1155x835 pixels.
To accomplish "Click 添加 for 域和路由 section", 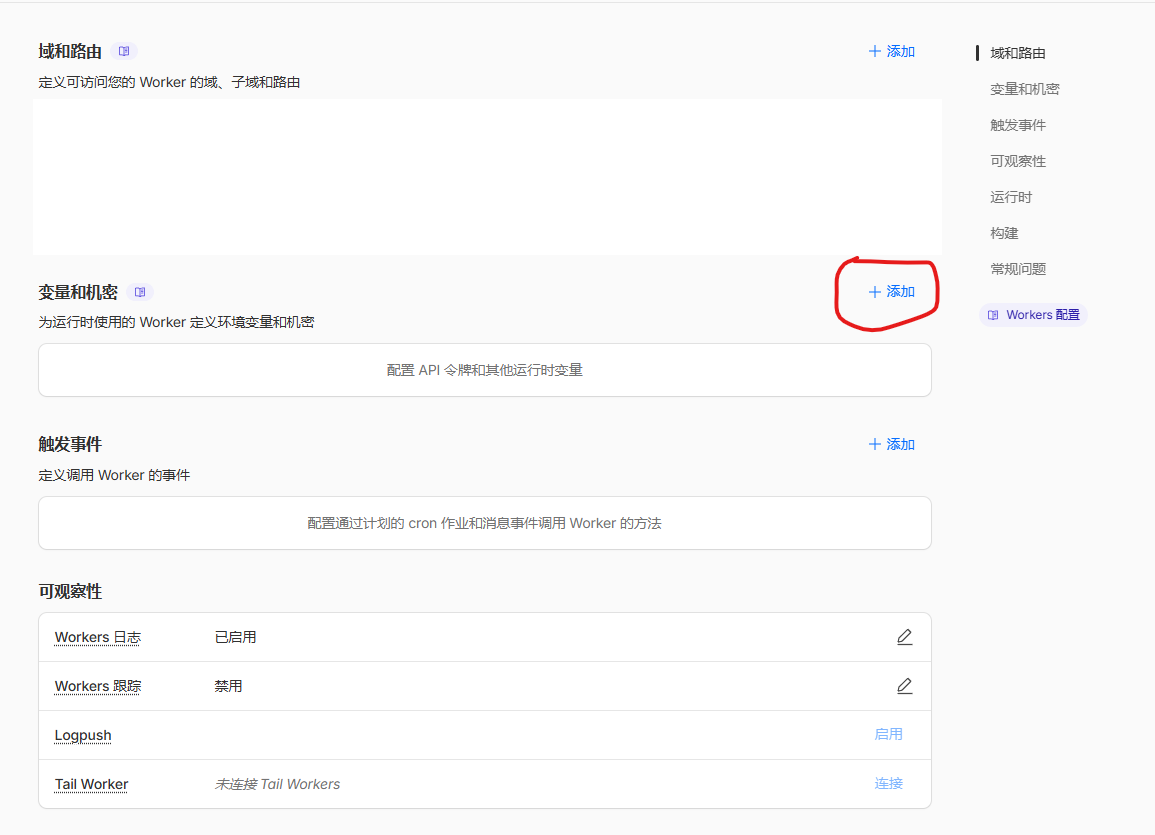I will (x=891, y=51).
